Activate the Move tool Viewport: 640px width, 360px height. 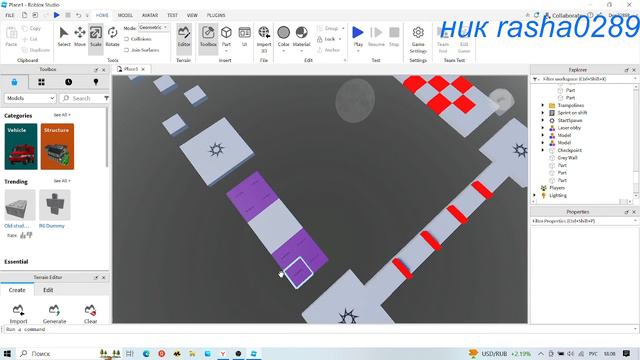pos(80,36)
